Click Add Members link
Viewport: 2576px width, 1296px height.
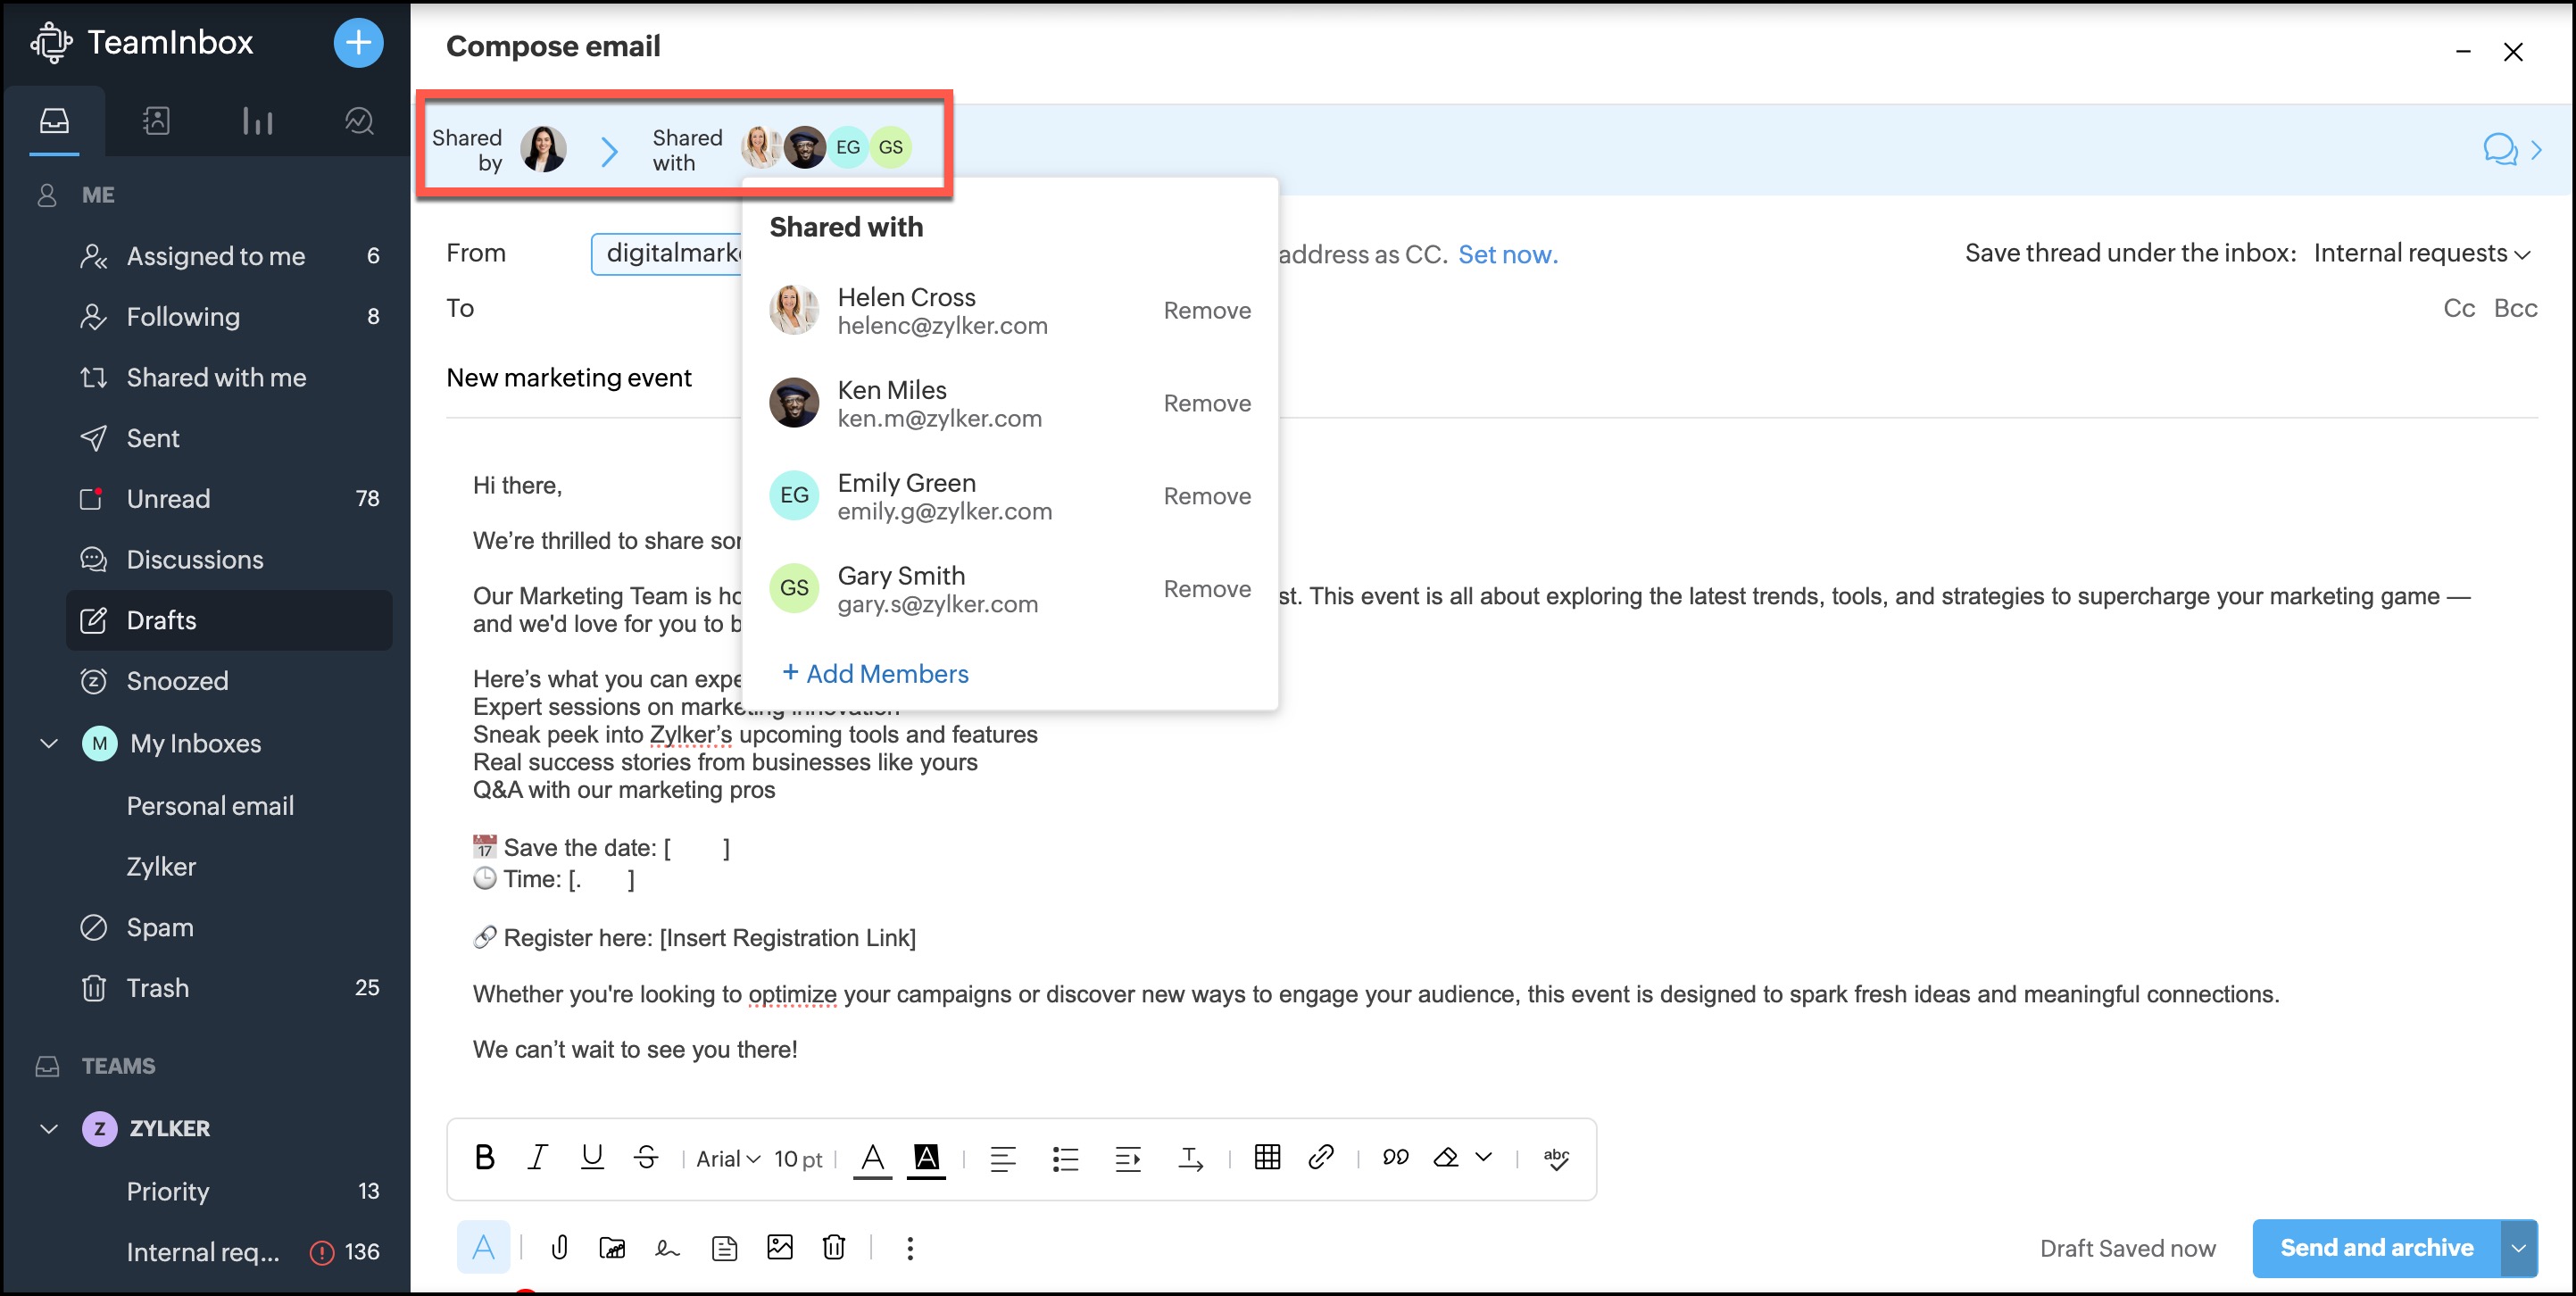pos(875,674)
